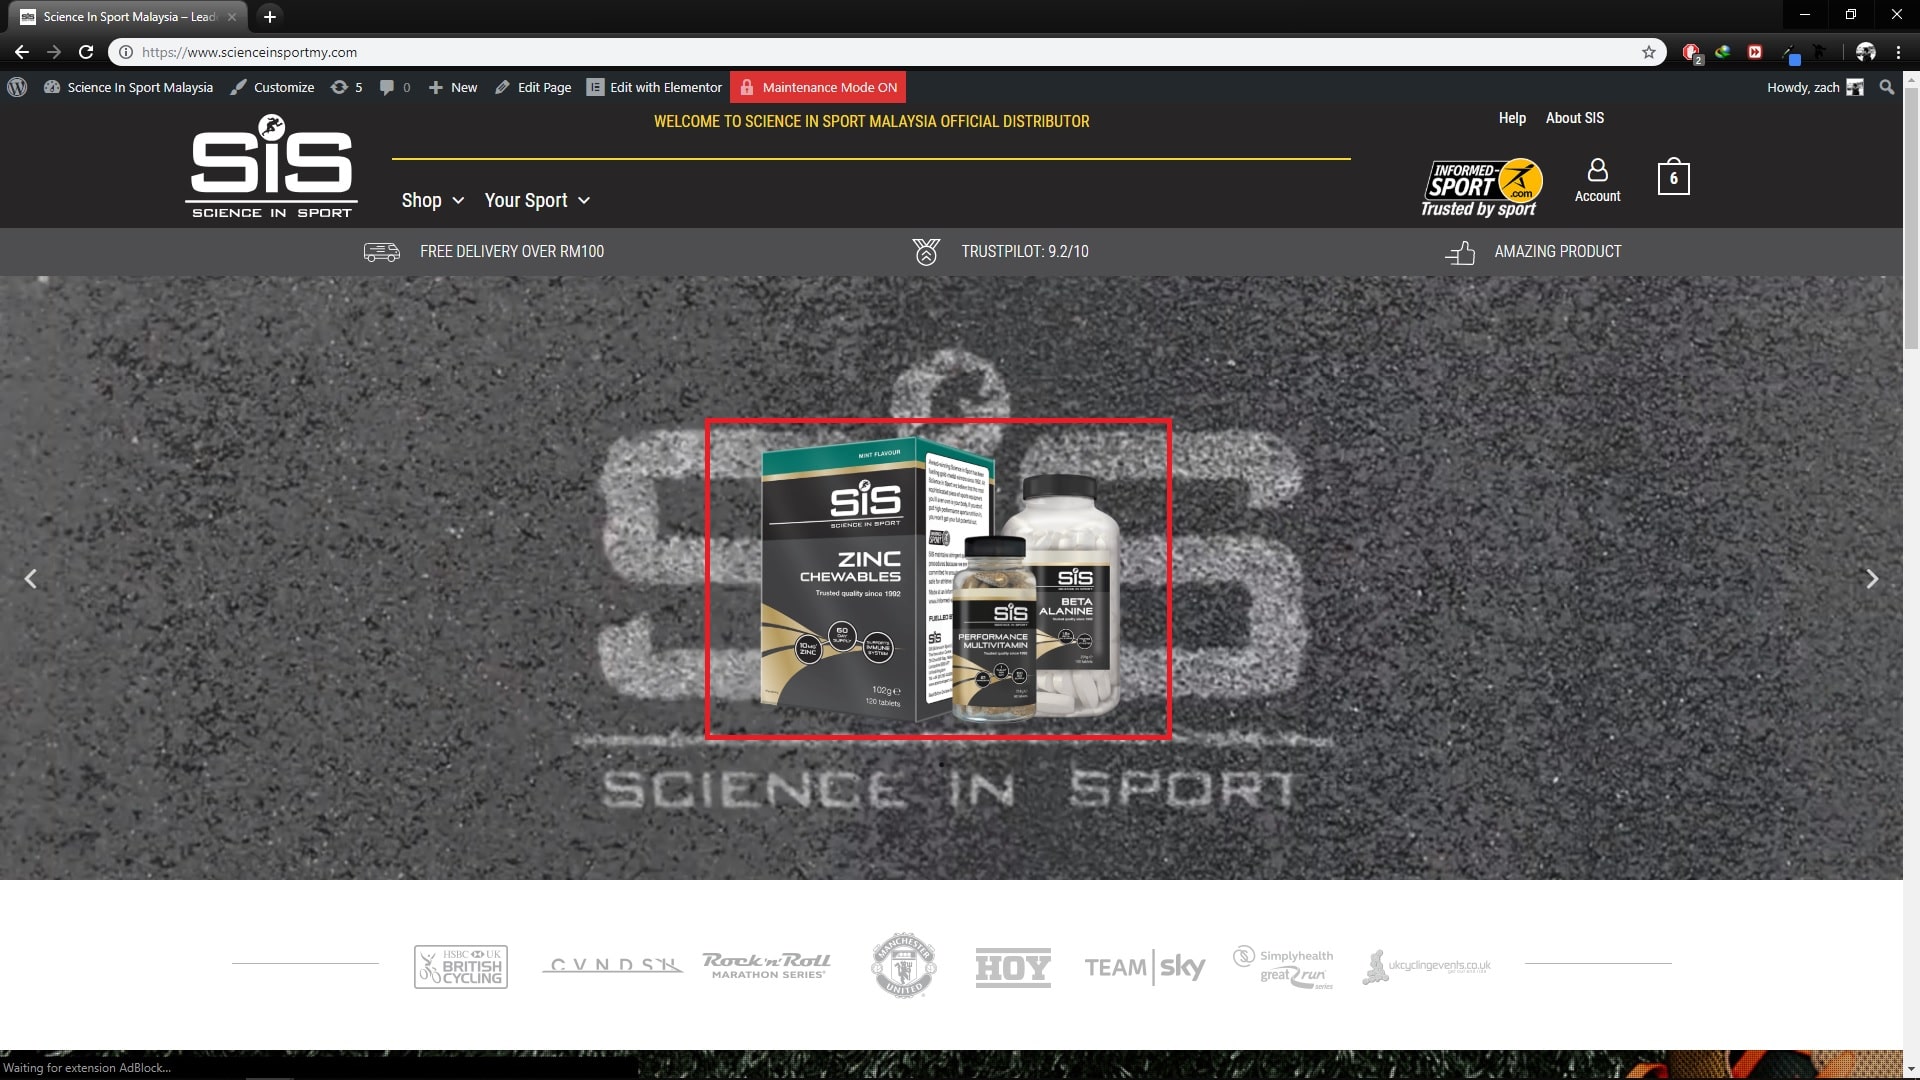Open the AdBlock extension icon

pos(1691,53)
